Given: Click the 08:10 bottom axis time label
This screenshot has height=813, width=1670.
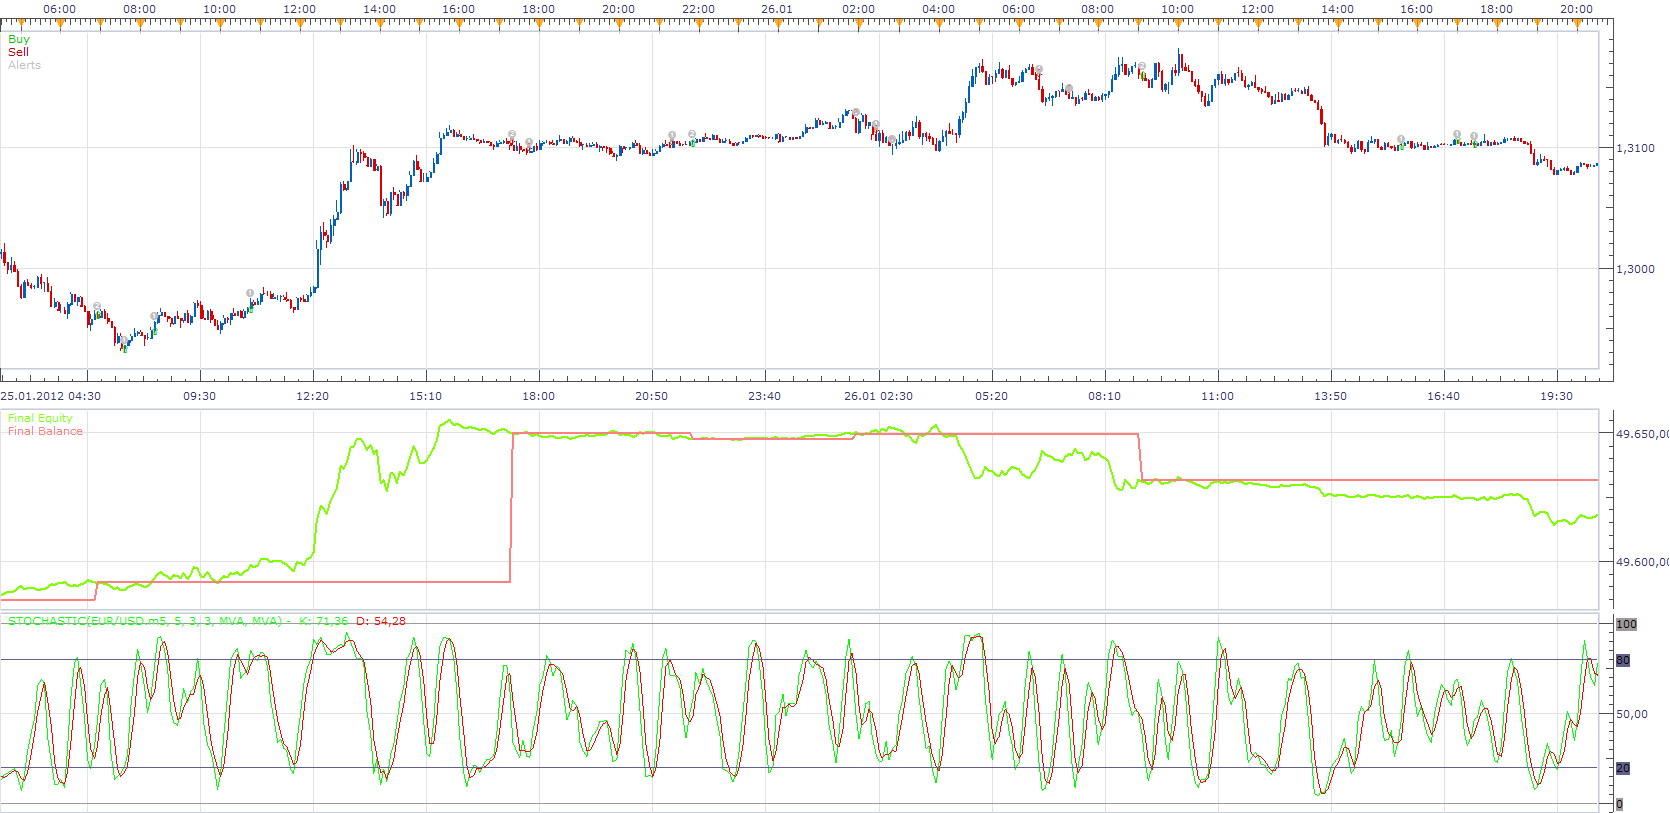Looking at the screenshot, I should 1104,396.
